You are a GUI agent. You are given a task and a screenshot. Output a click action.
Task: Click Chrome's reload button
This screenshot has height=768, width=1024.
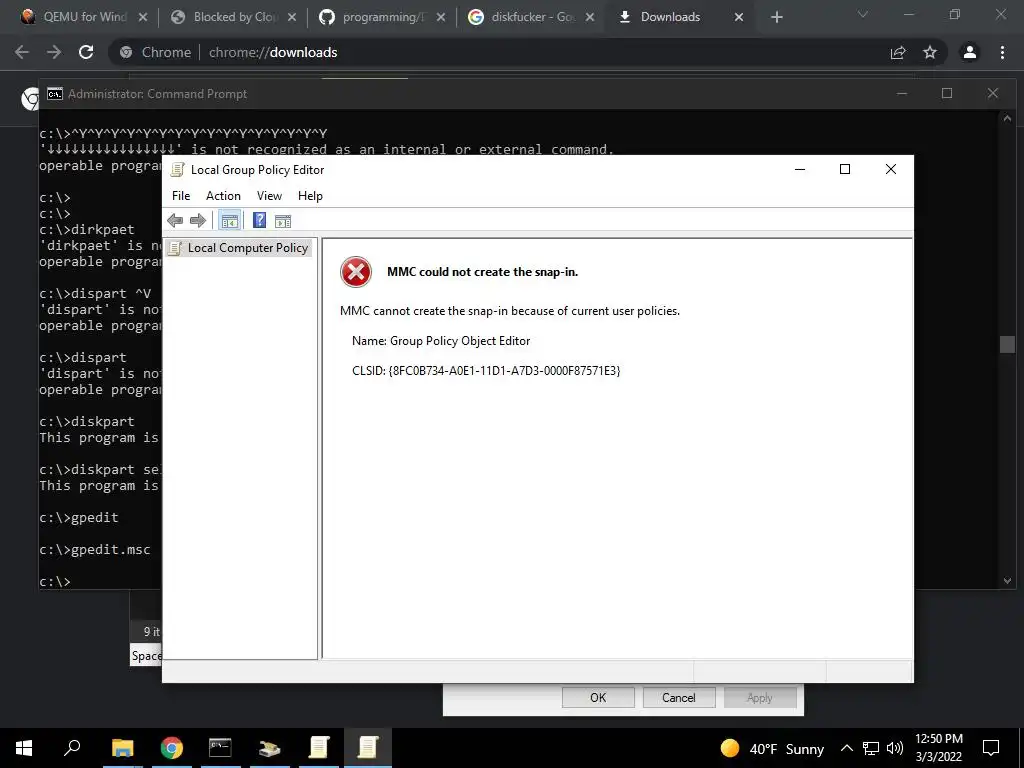point(86,52)
